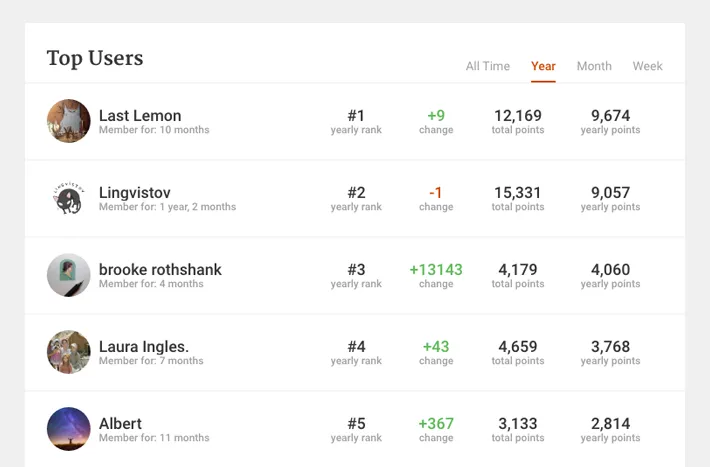Click Laura Ingles.'s group photo avatar
This screenshot has width=710, height=467.
click(x=68, y=352)
